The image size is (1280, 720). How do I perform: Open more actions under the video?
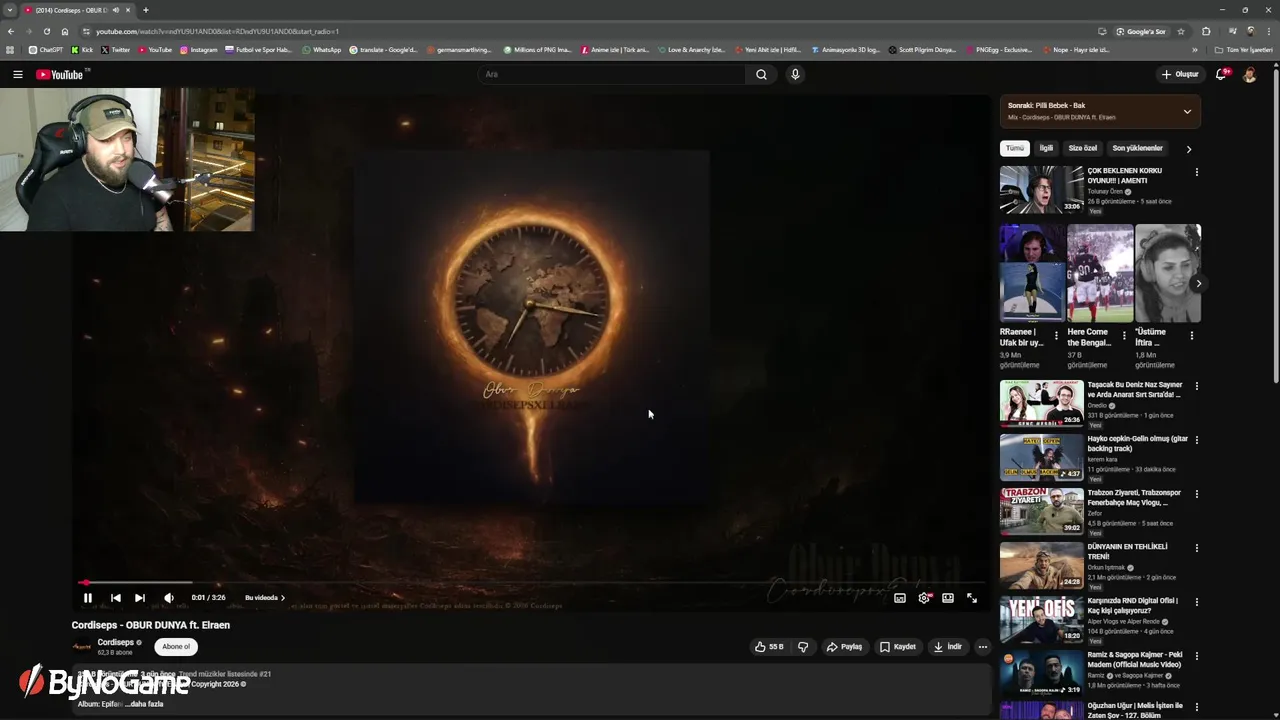(x=982, y=647)
